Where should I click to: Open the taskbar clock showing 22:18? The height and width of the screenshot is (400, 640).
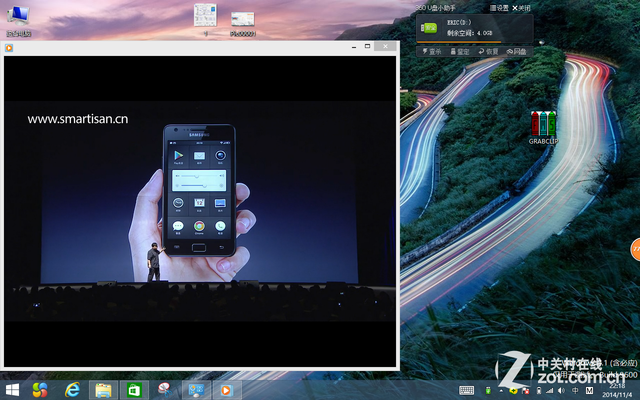617,390
